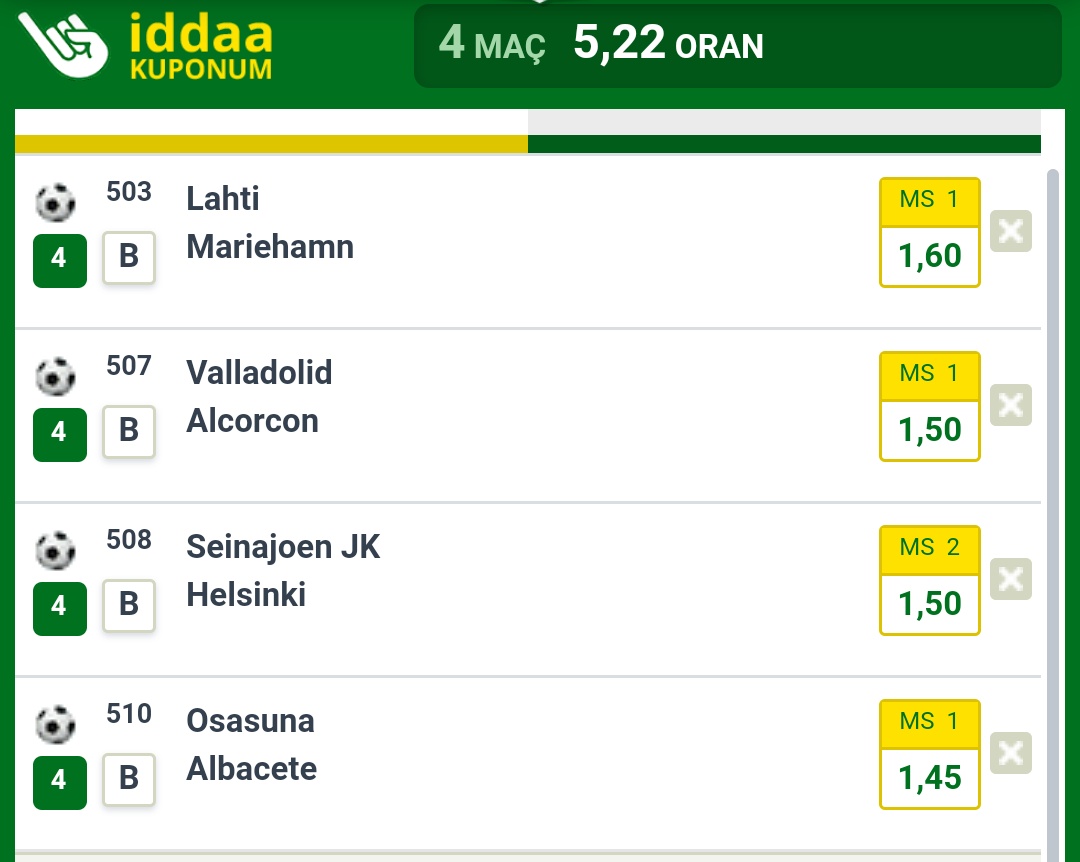Remove the Seinajoen JK vs Helsinki bet

pyautogui.click(x=1010, y=579)
